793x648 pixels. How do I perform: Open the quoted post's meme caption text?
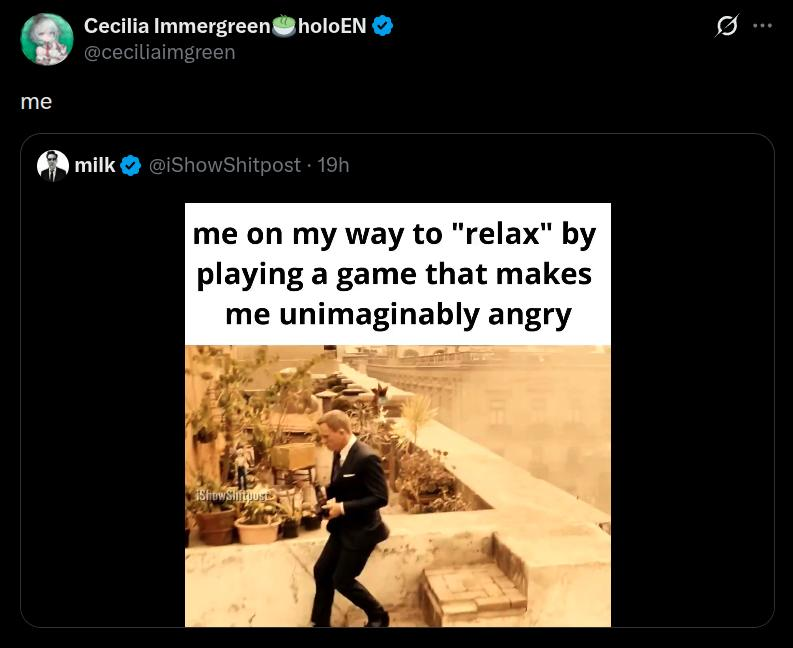point(397,274)
